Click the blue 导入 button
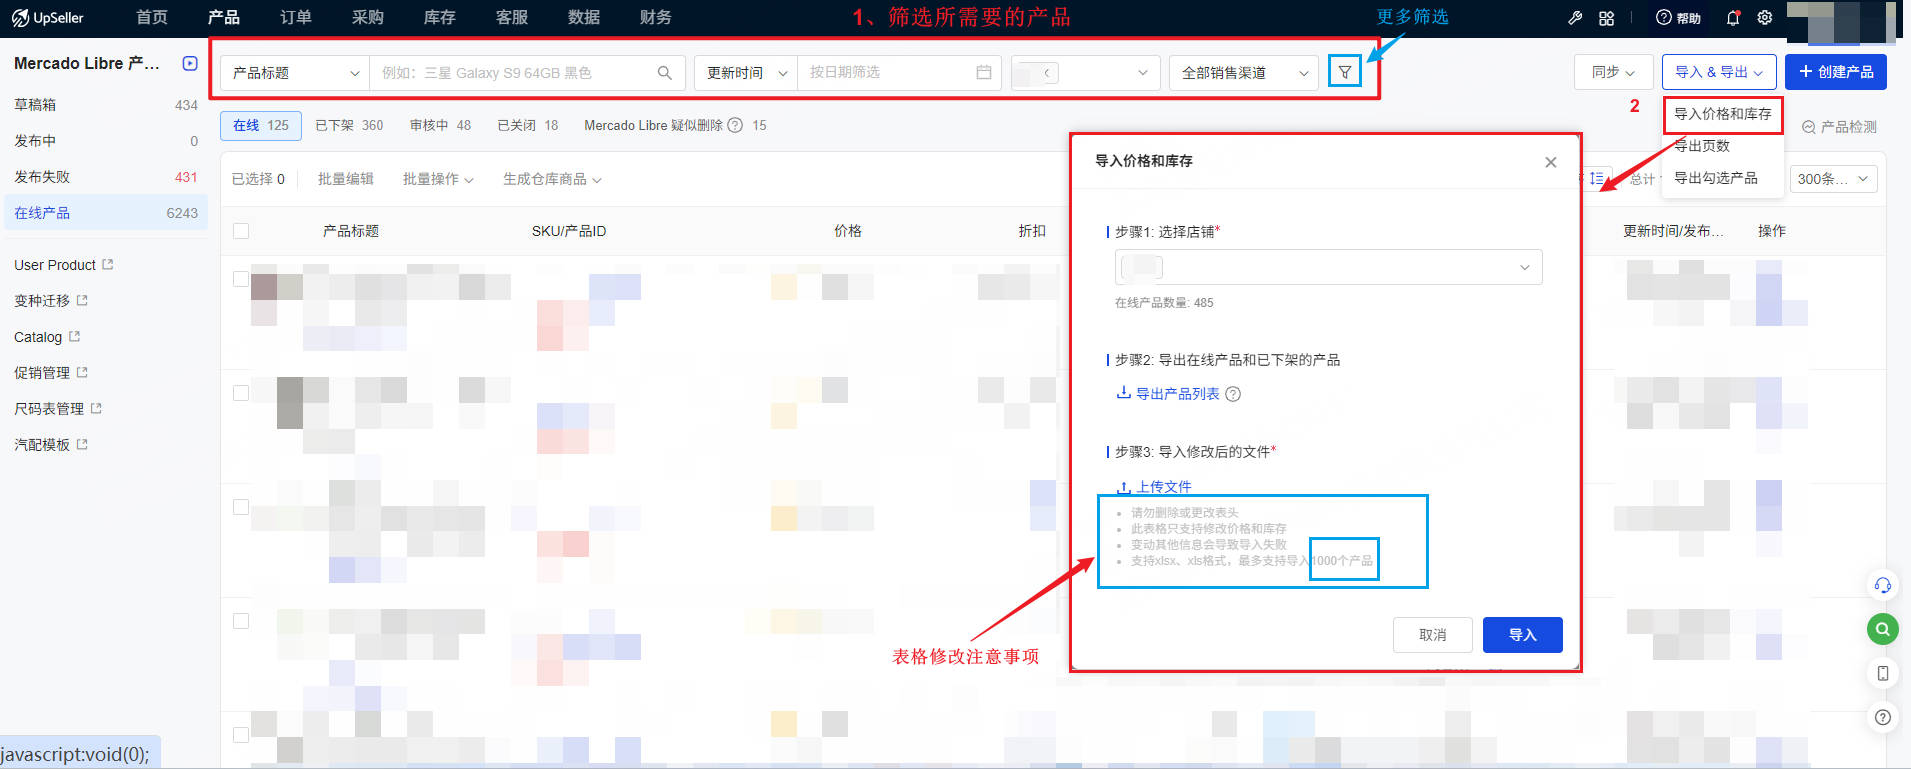This screenshot has height=769, width=1911. tap(1522, 635)
